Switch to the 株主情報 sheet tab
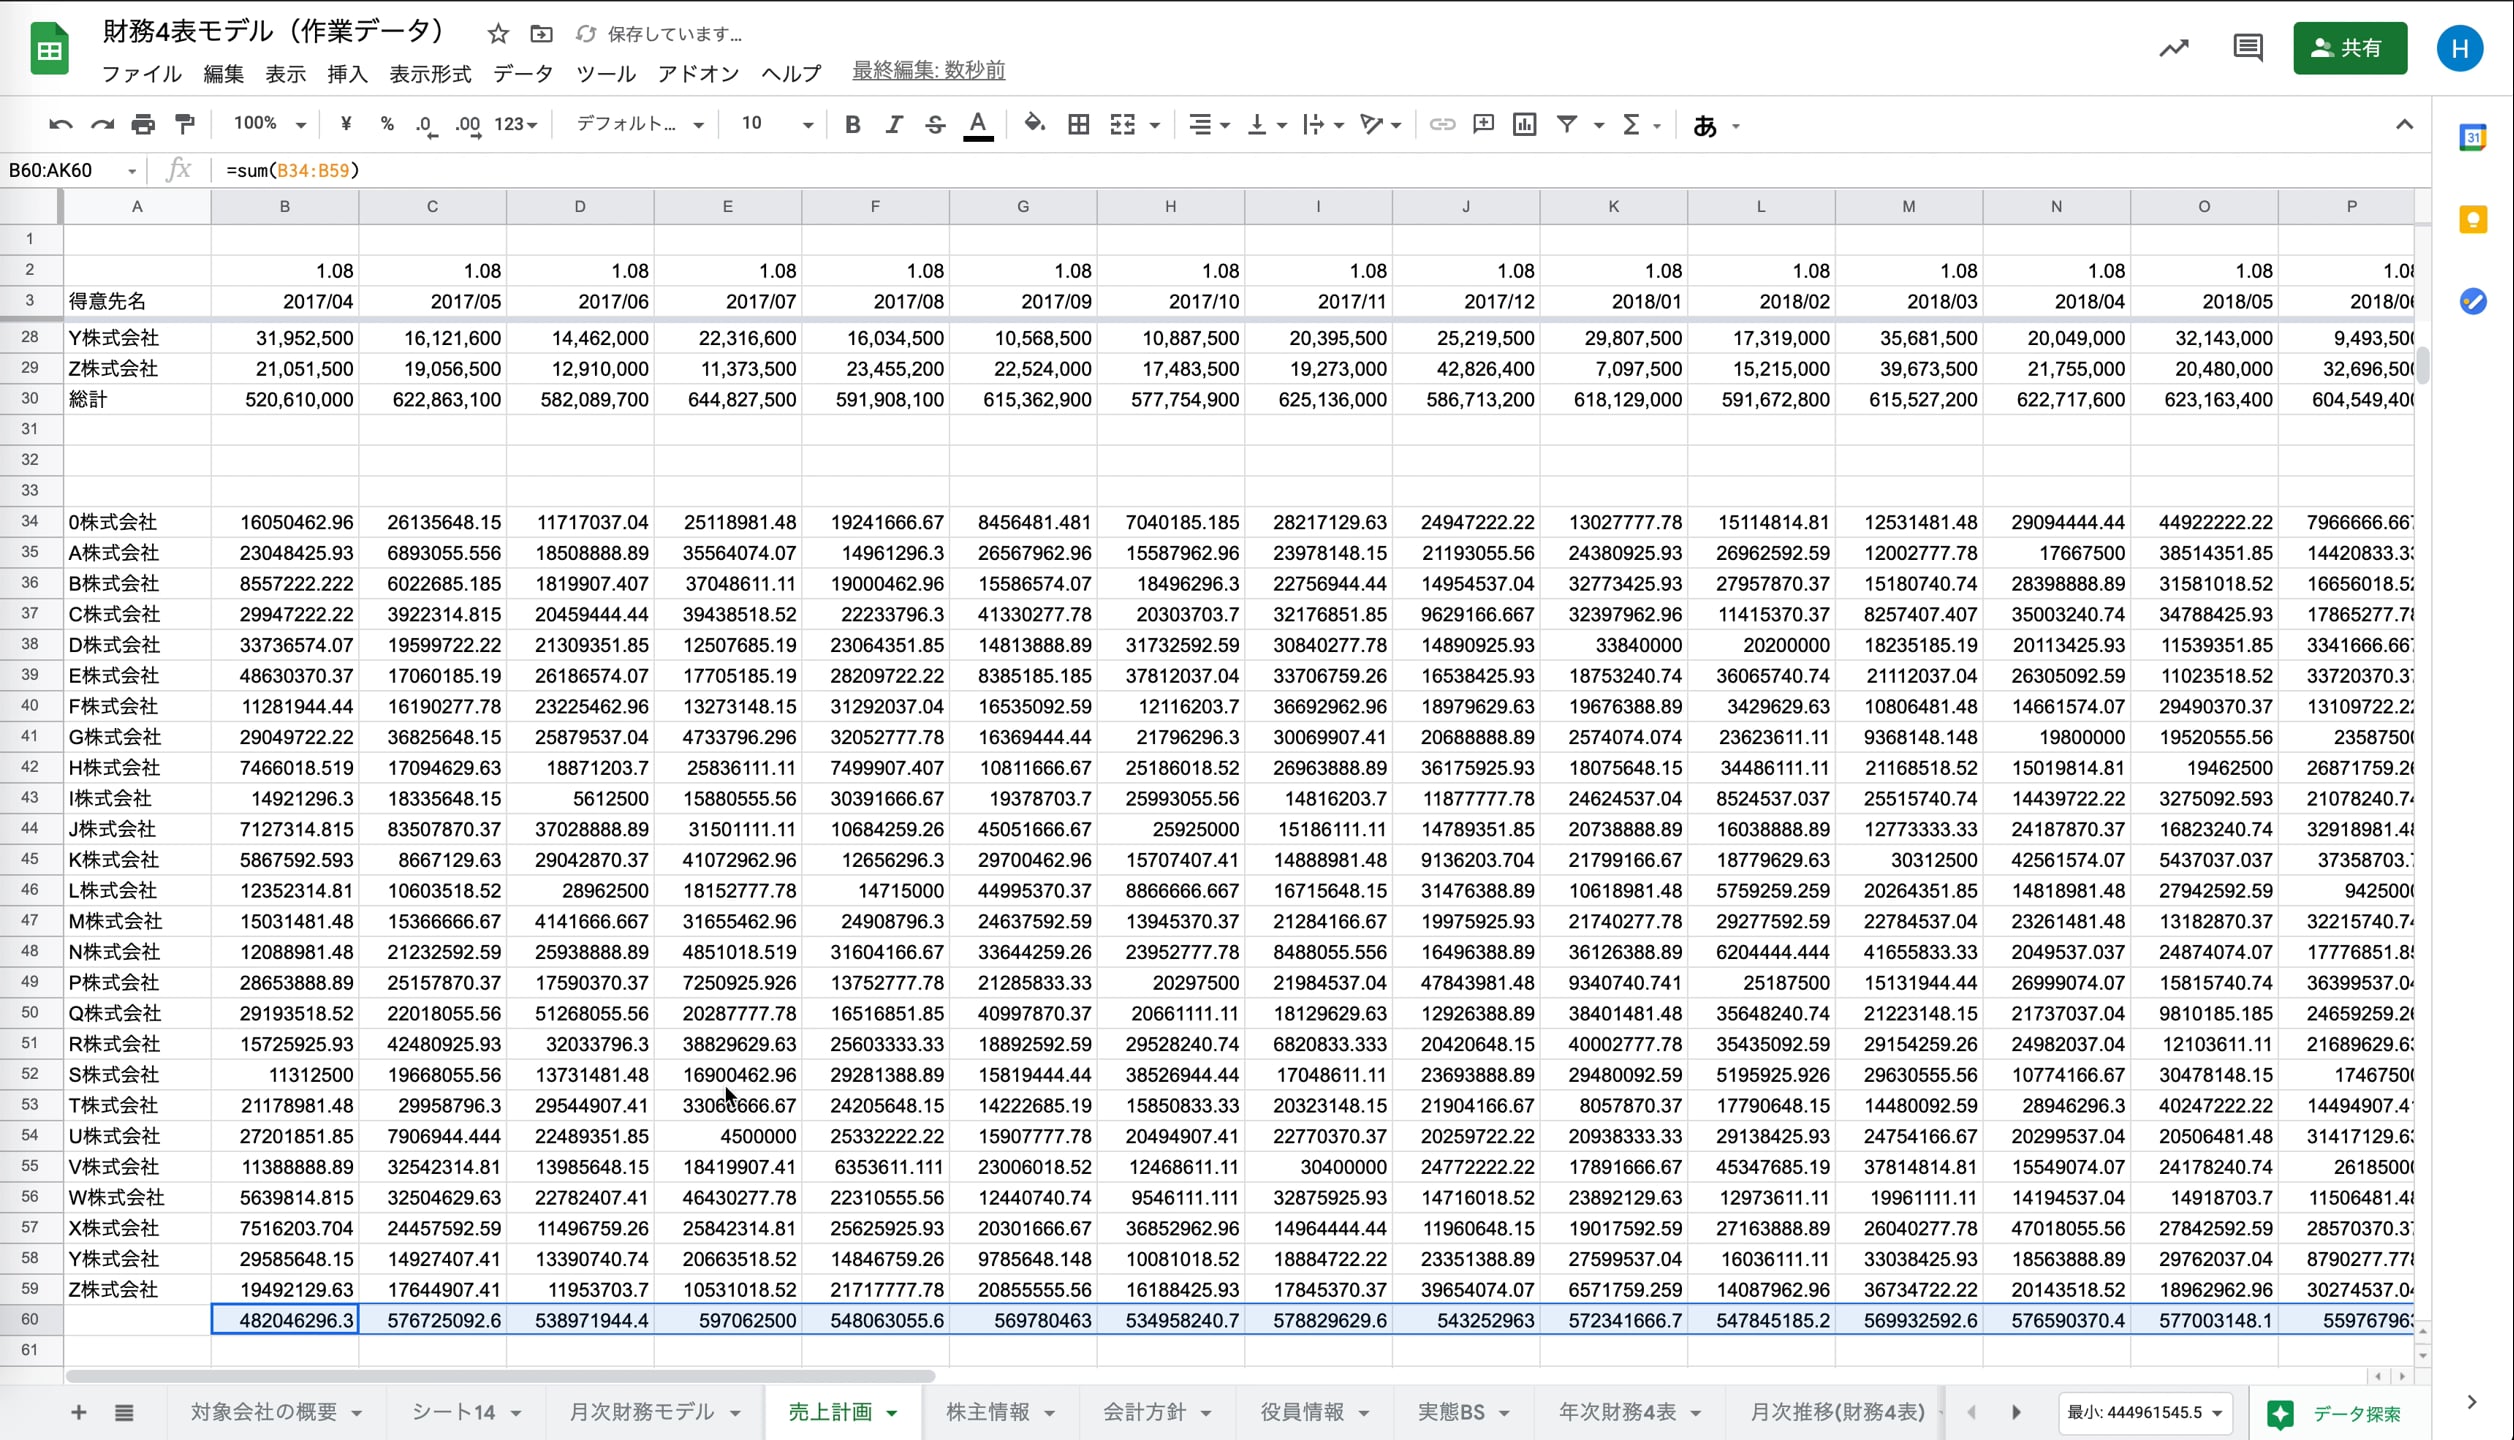The image size is (2514, 1440). pyautogui.click(x=987, y=1412)
